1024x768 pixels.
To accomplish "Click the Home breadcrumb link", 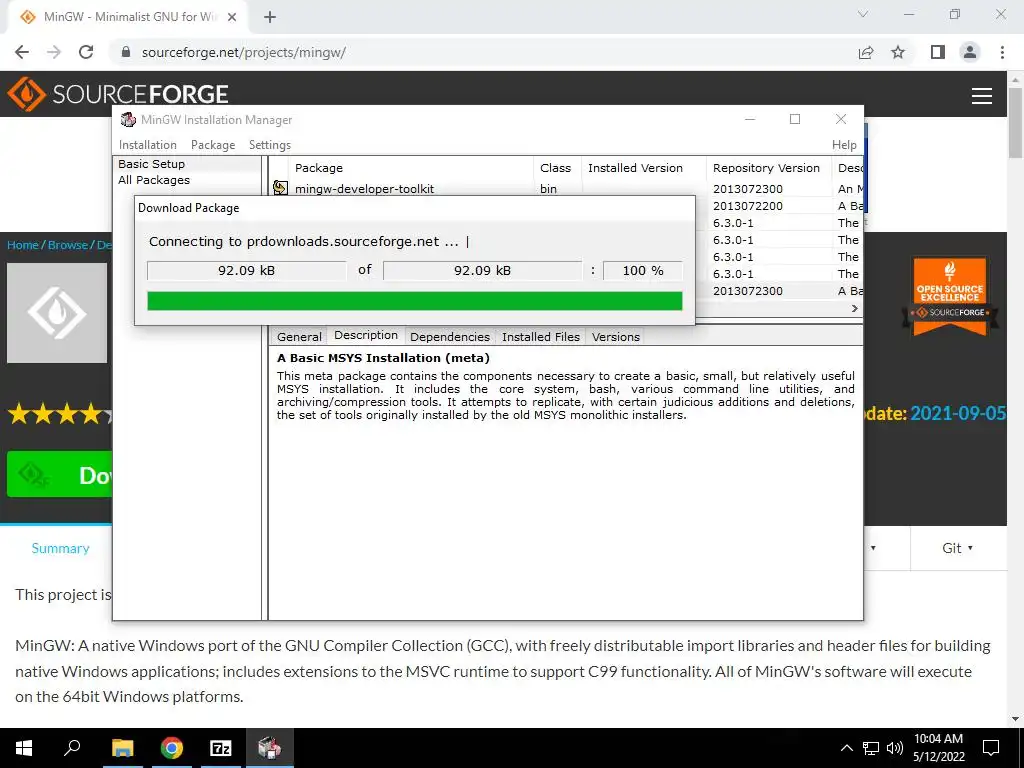I will [23, 245].
